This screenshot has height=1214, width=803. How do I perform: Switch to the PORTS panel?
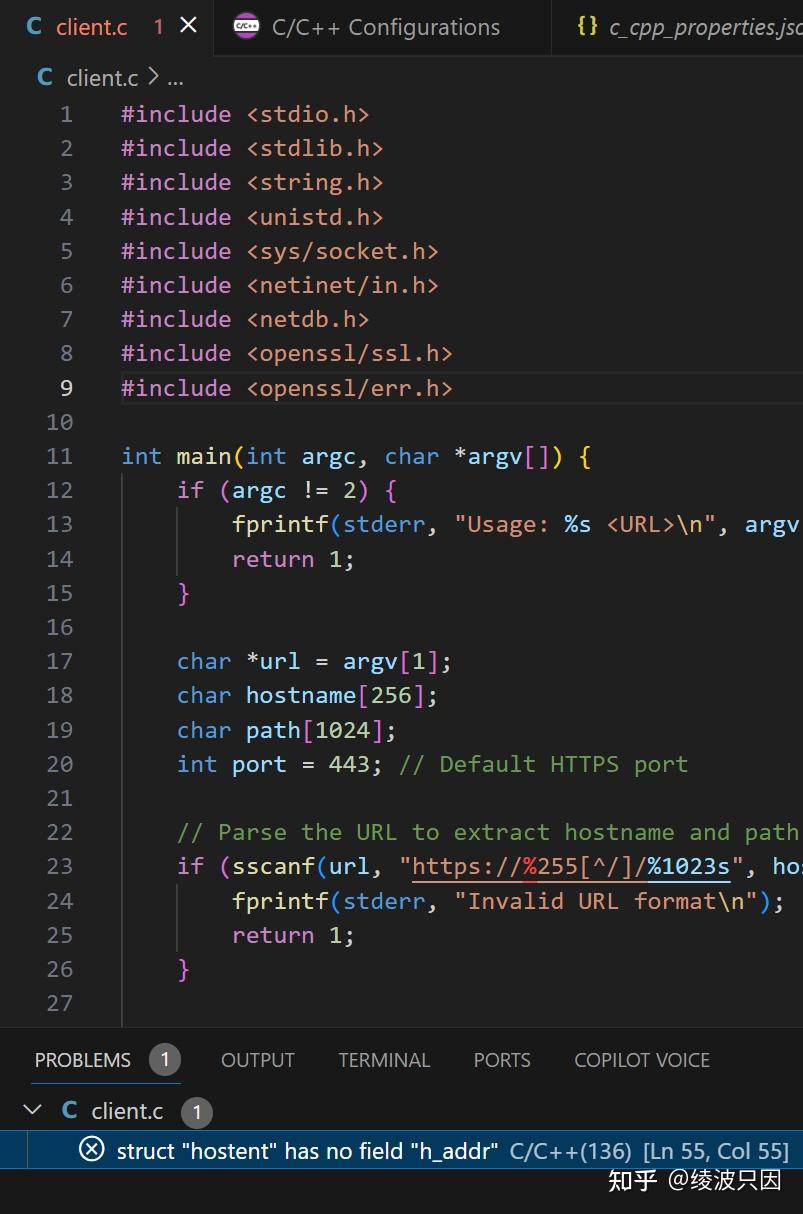(502, 1060)
